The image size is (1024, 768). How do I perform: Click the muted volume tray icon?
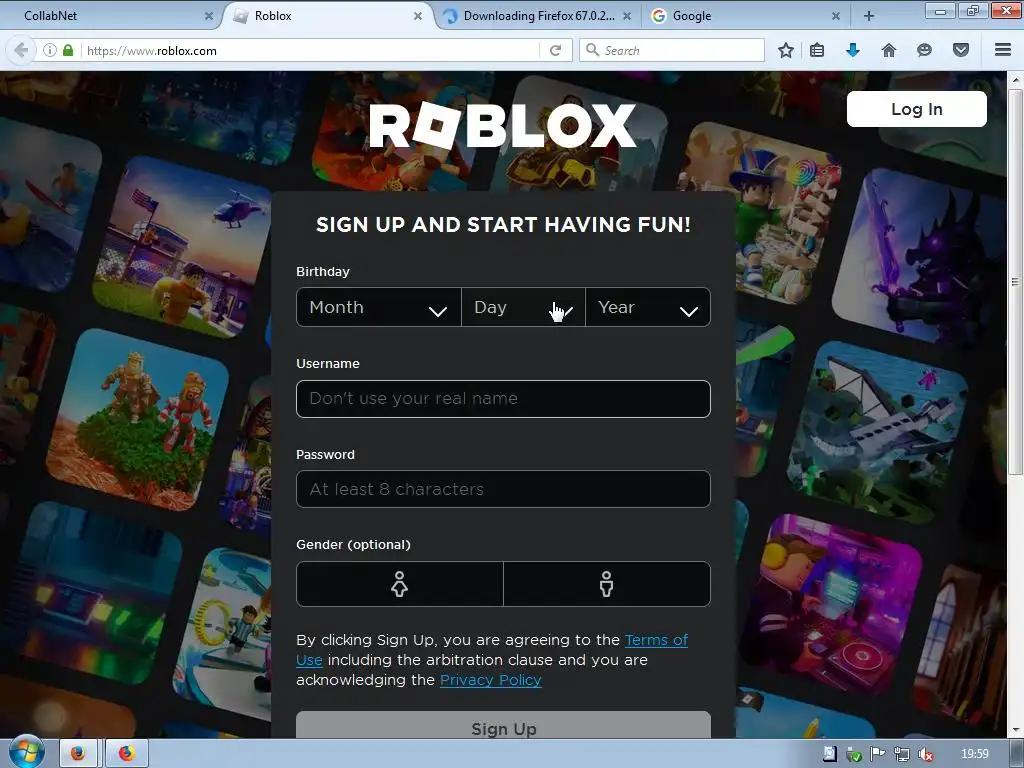coord(926,754)
